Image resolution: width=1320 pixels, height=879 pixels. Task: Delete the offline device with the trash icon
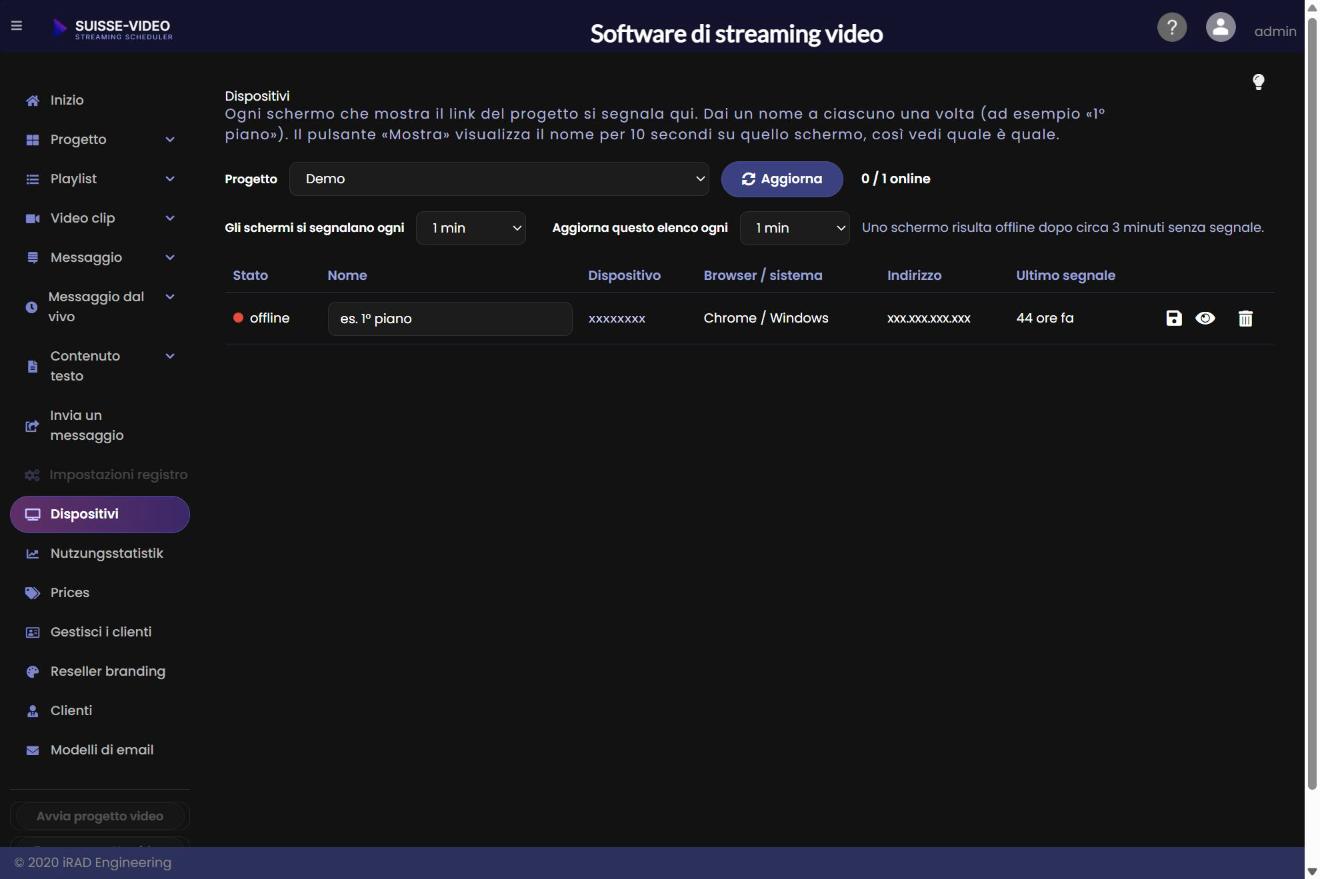tap(1245, 318)
